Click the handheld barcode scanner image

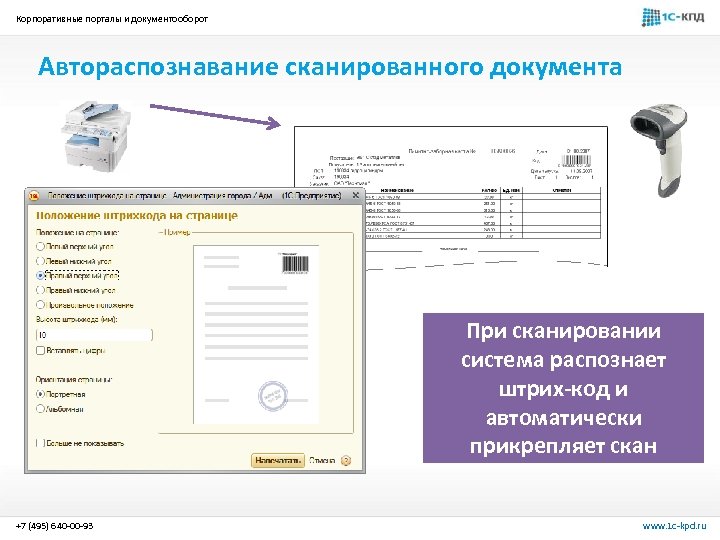(x=659, y=151)
